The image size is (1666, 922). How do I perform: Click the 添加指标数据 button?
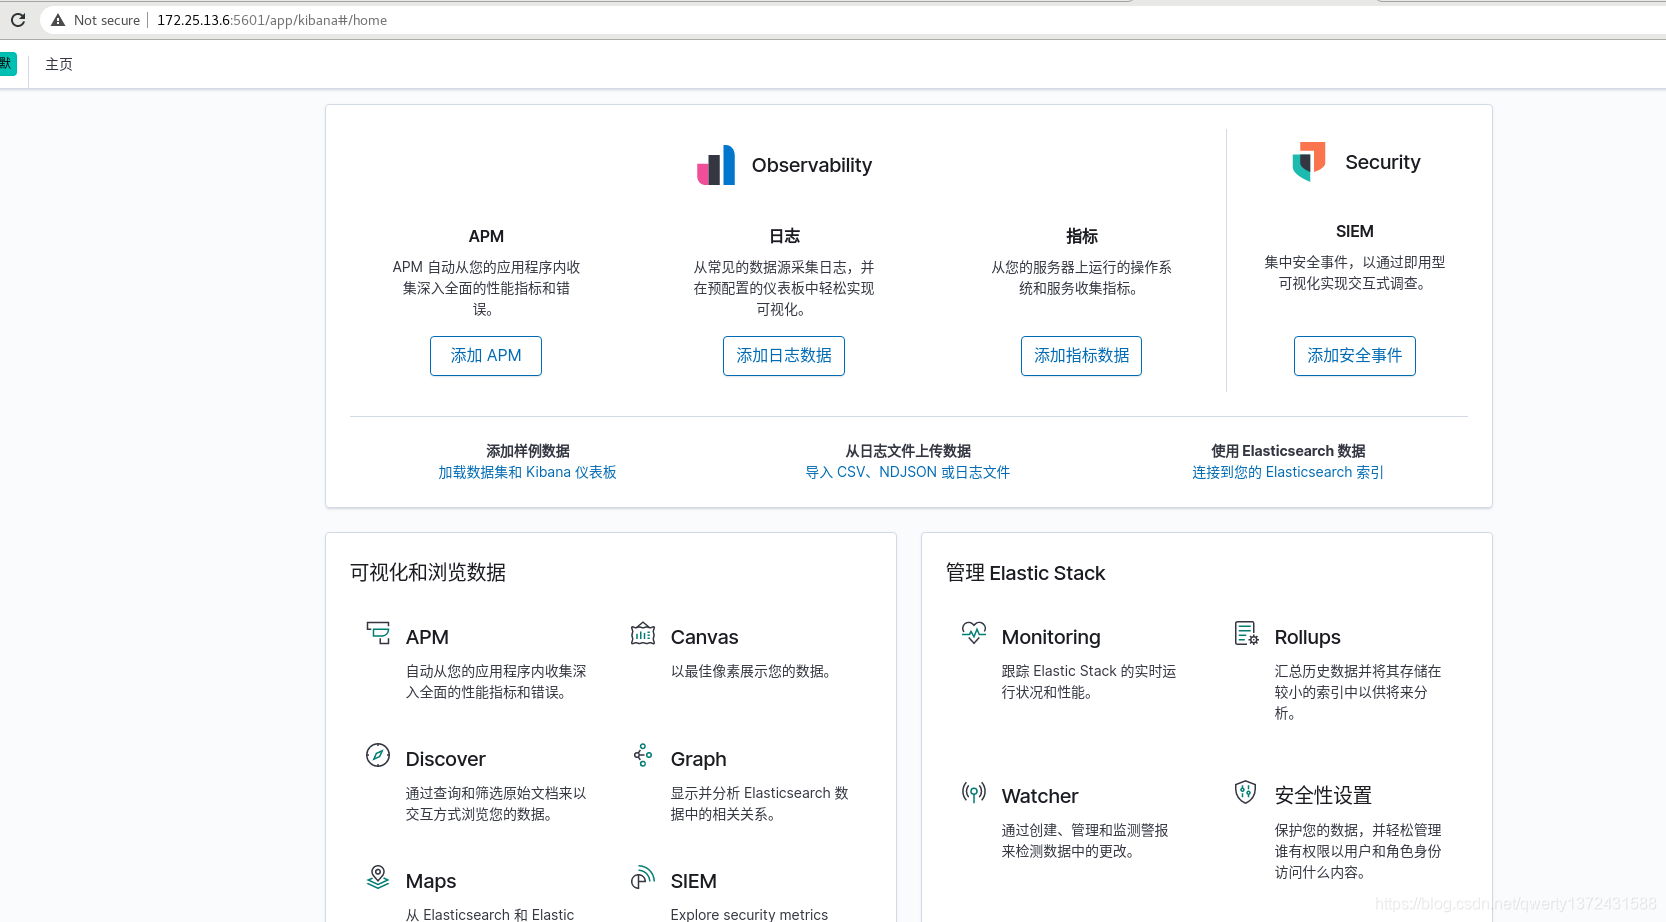click(1081, 356)
